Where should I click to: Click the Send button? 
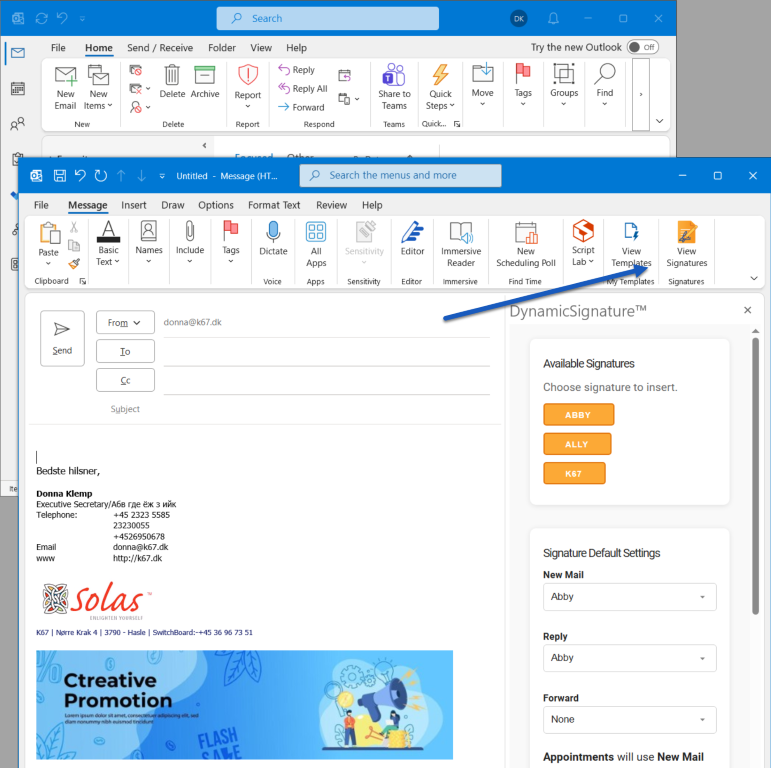tap(62, 338)
